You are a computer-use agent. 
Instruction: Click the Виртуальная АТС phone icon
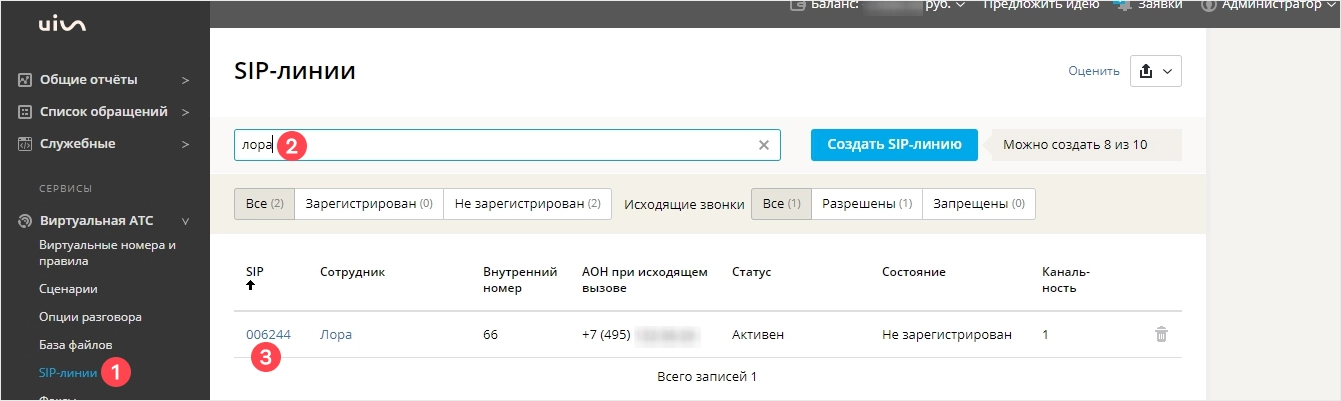[26, 221]
